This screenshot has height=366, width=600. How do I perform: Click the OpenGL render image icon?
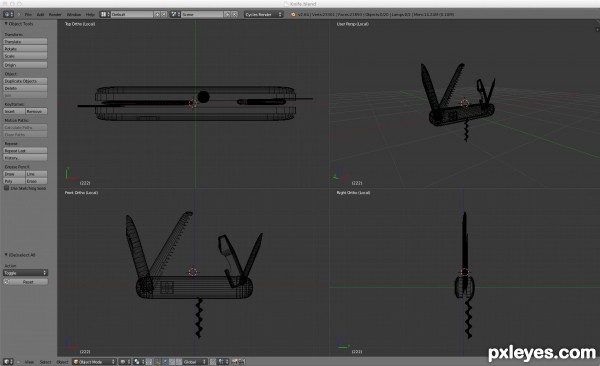[x=235, y=361]
